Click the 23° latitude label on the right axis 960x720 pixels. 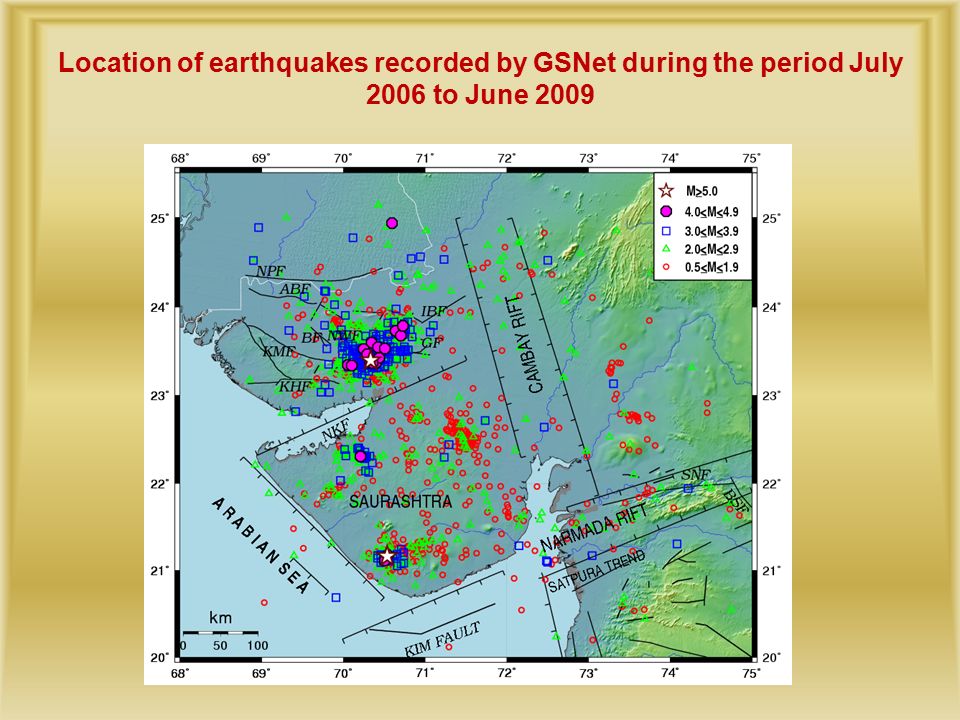click(x=771, y=396)
